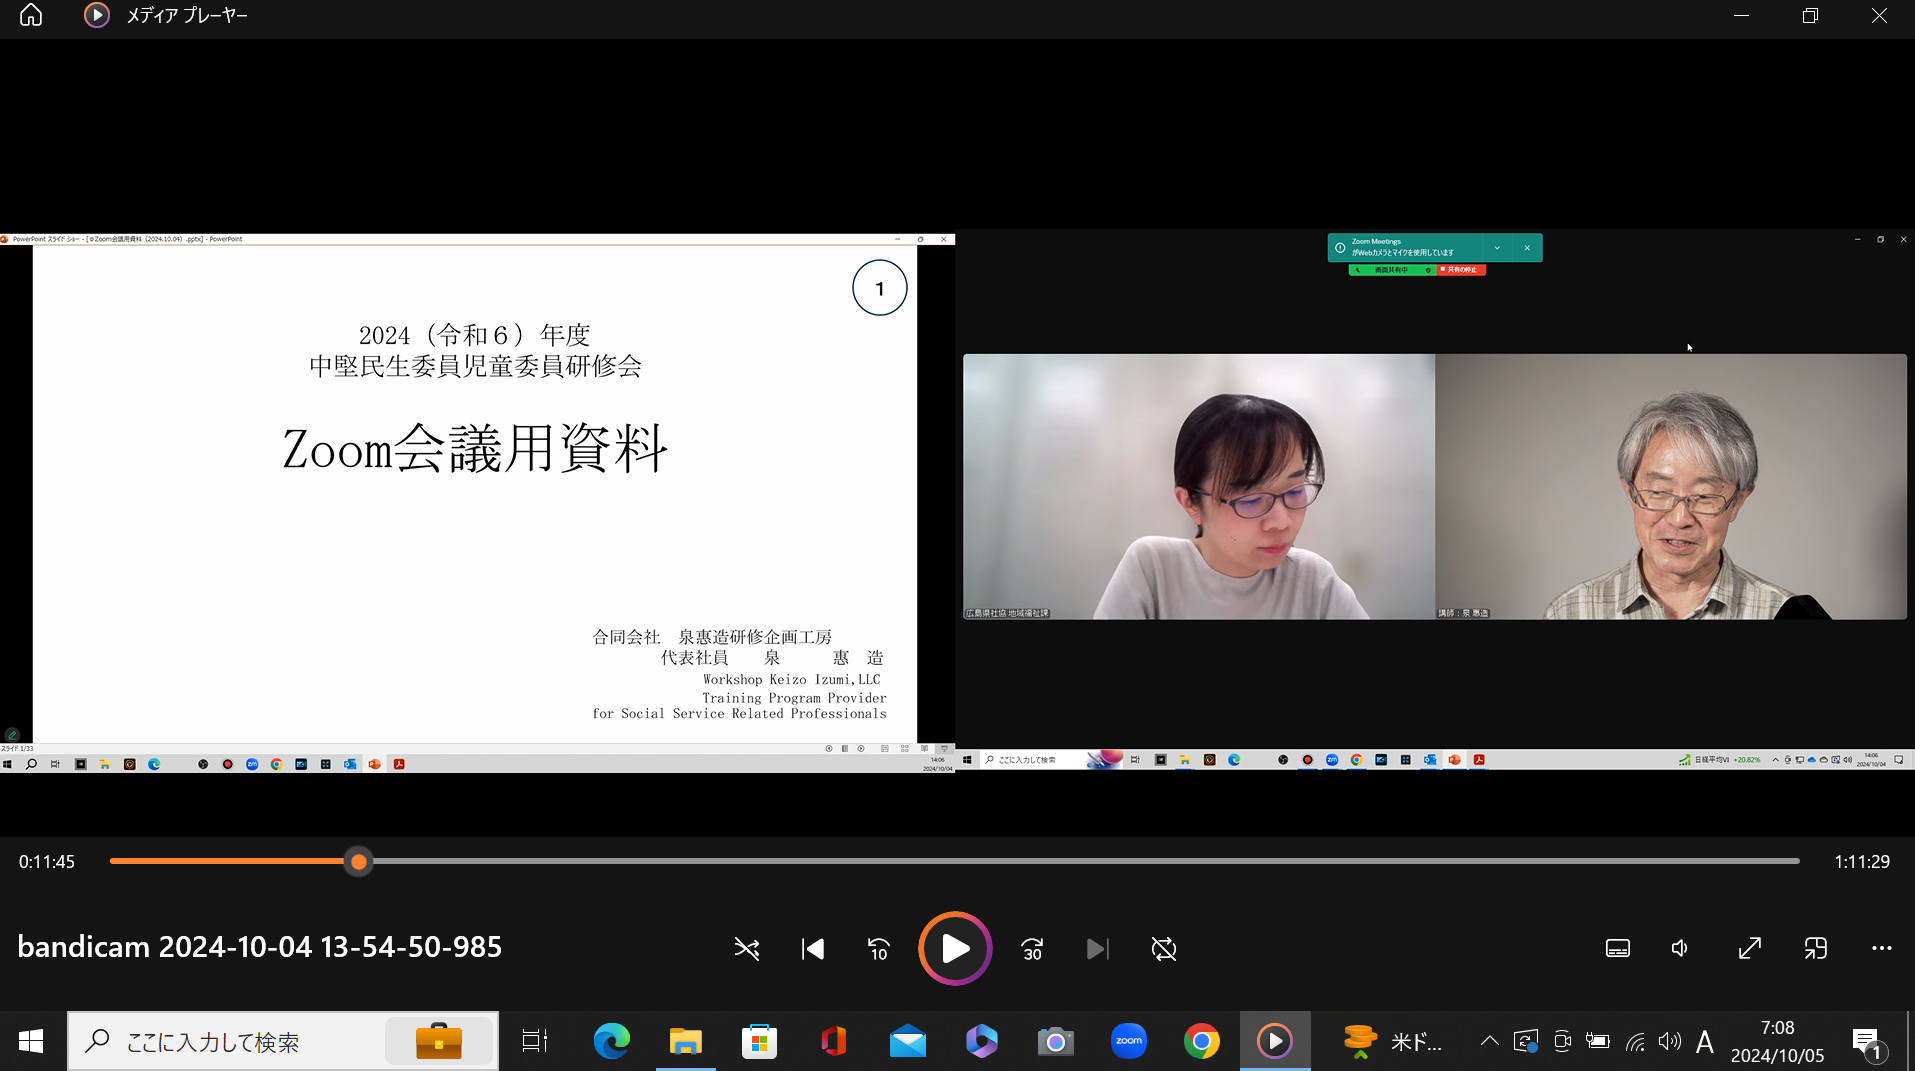
Task: Open the notification center
Action: (1867, 1043)
